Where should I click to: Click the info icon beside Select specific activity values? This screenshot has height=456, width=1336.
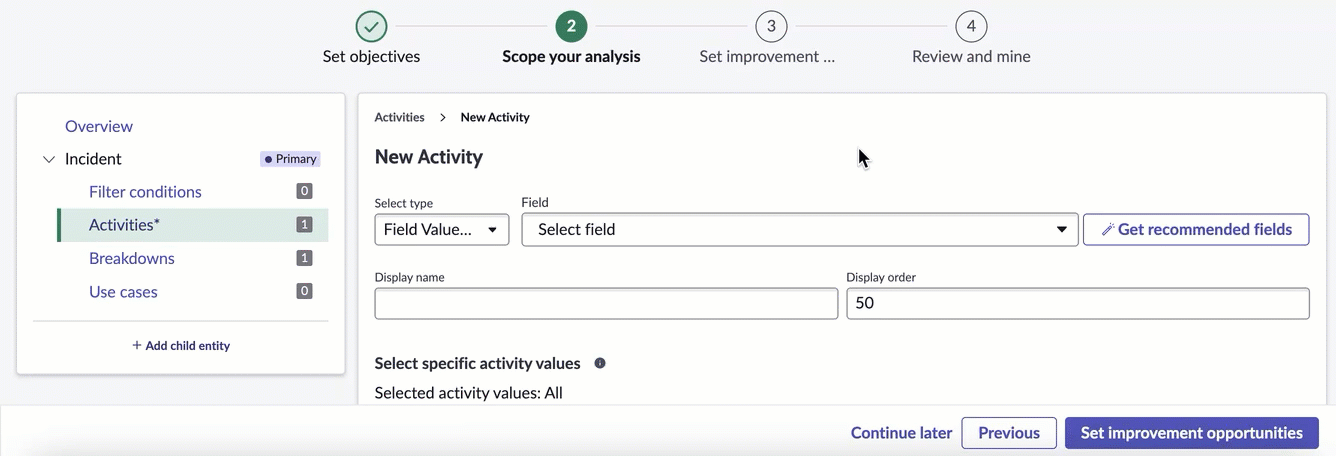pyautogui.click(x=600, y=363)
